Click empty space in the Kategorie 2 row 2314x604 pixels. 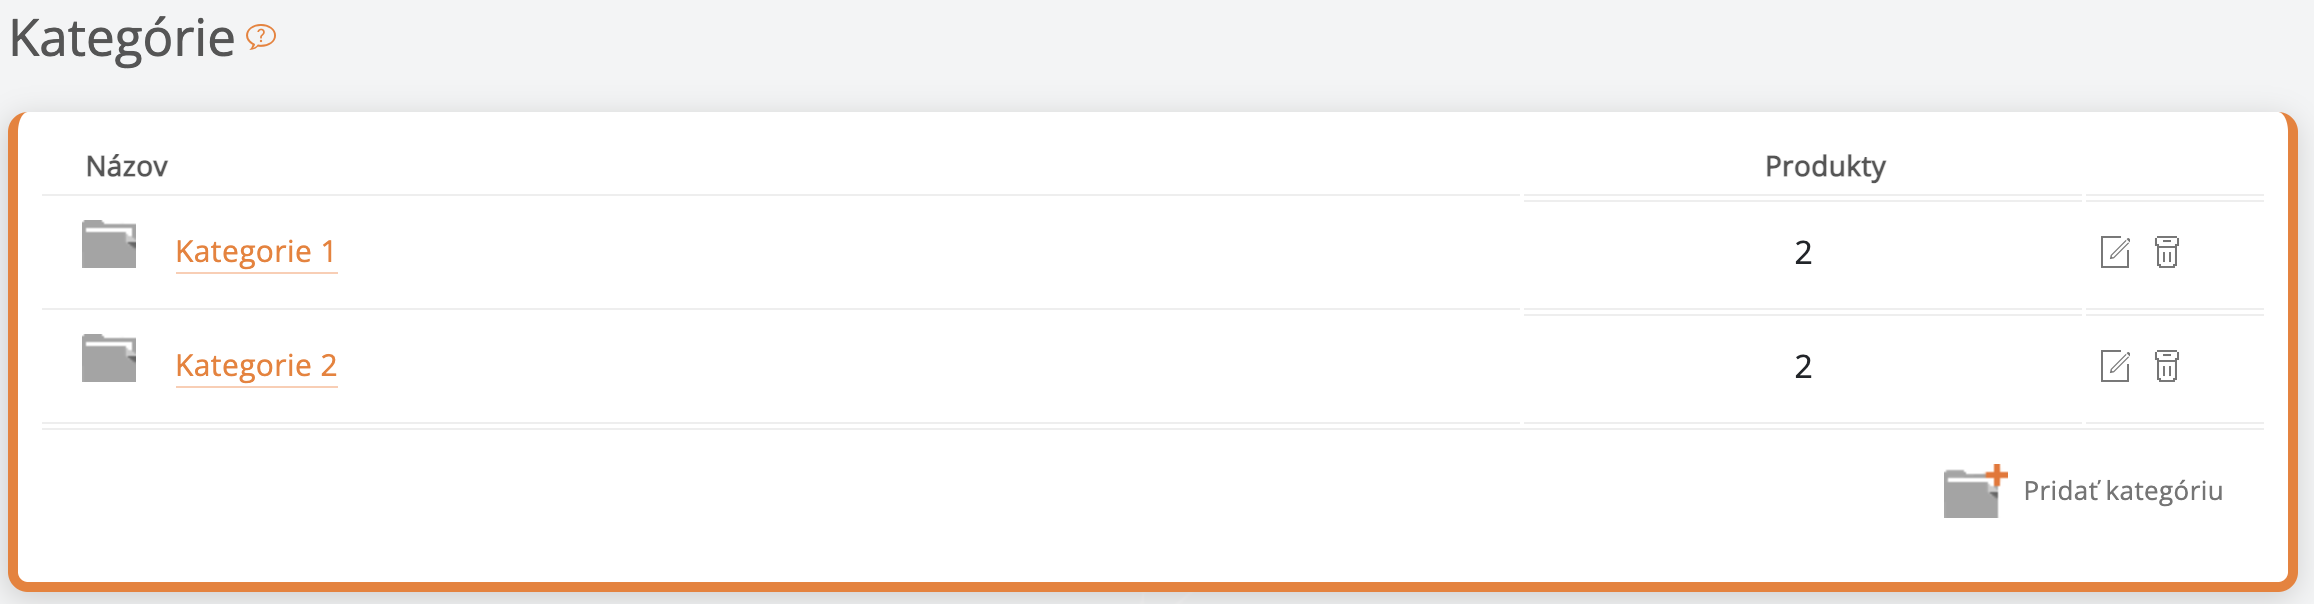pyautogui.click(x=900, y=366)
